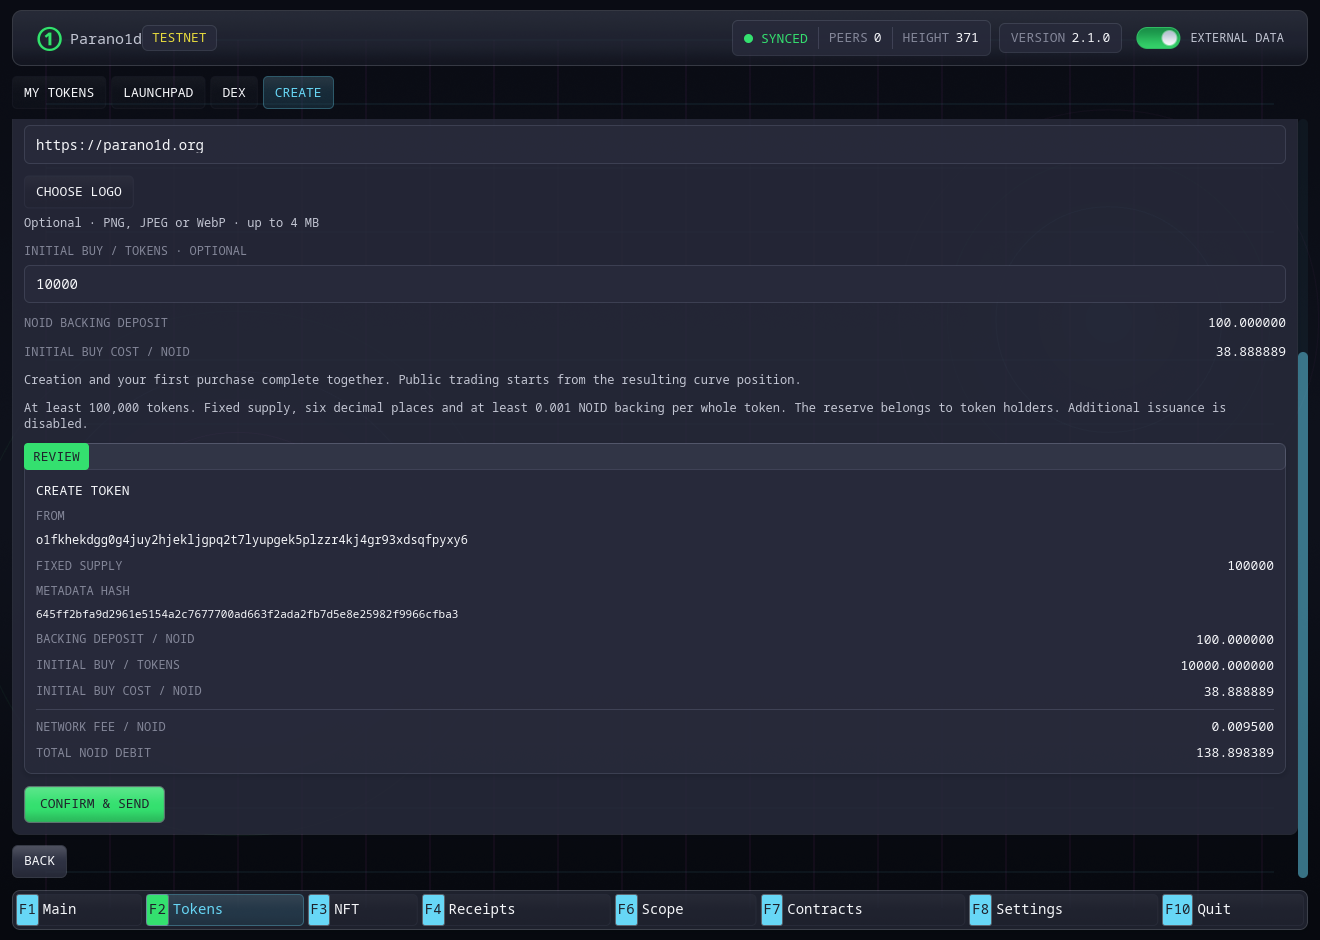Screen dimensions: 1320x940
Task: Click the F2 key badge beside Tokens
Action: point(157,909)
